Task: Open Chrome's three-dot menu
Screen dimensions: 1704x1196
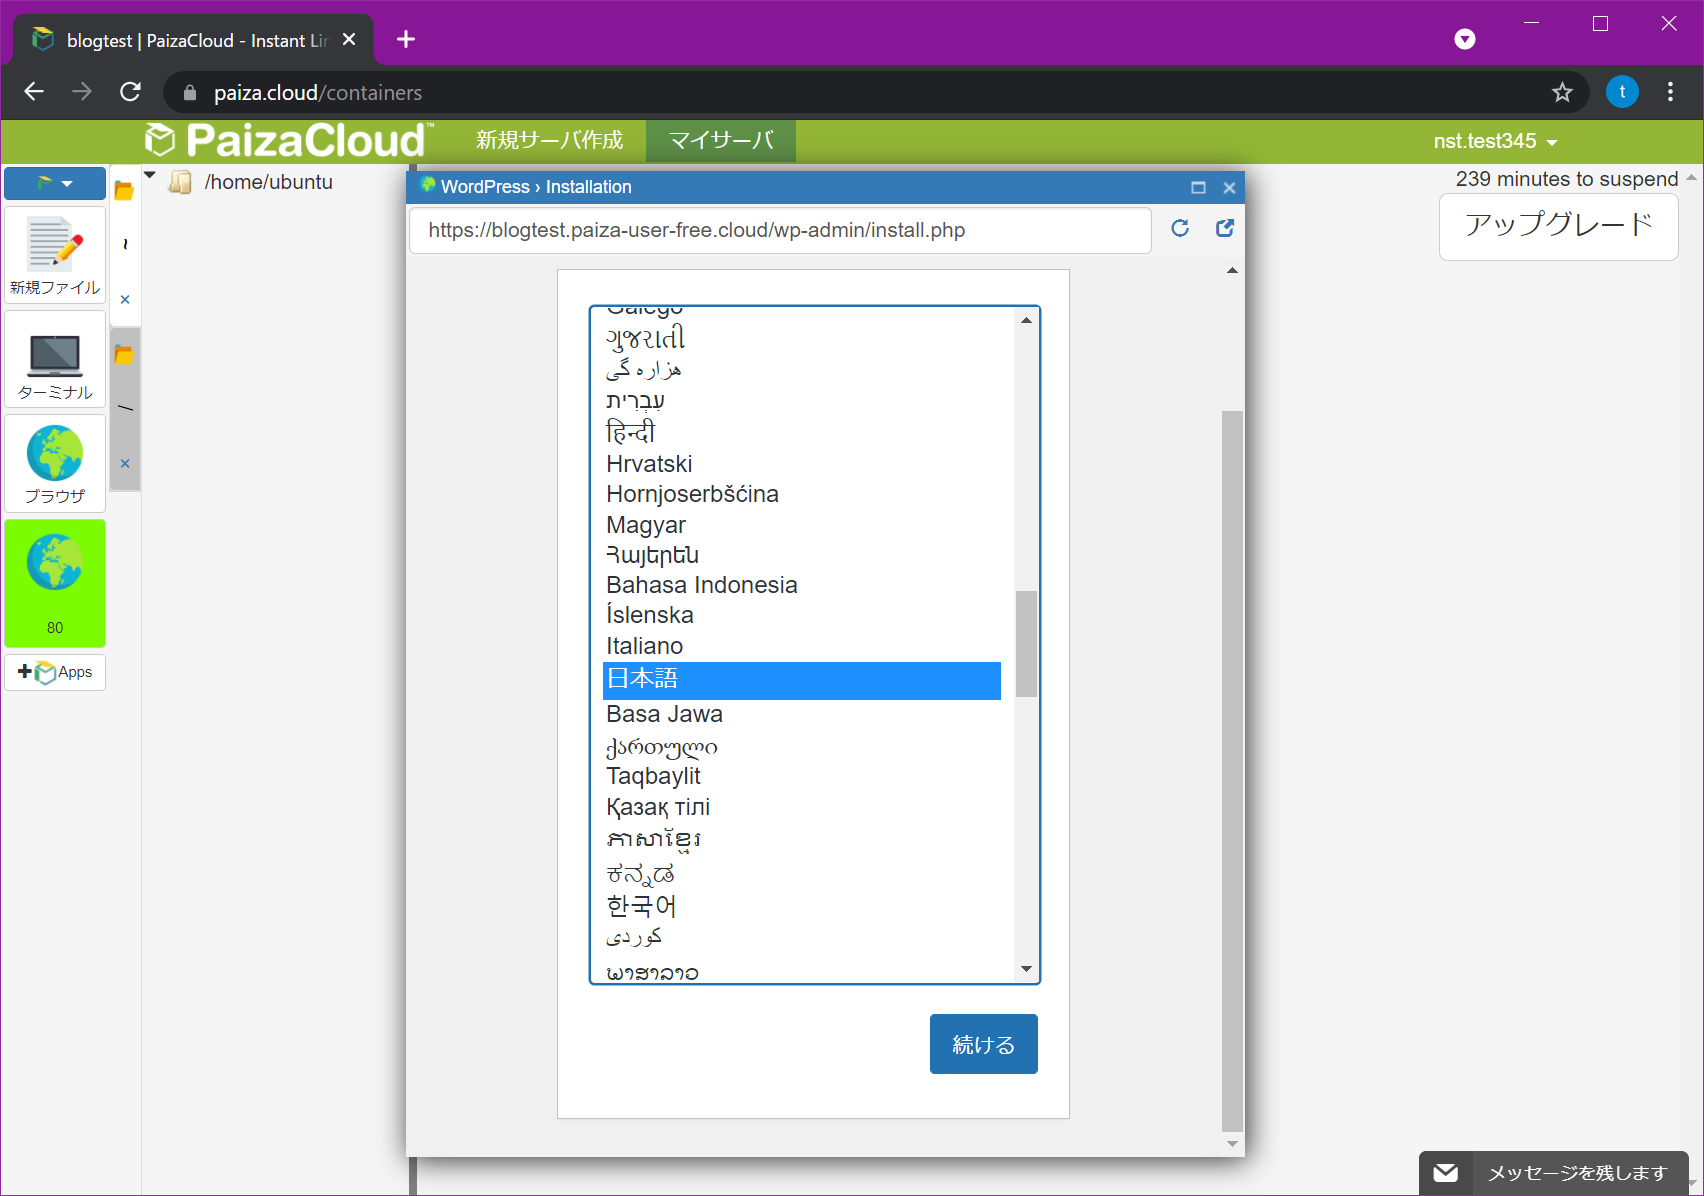Action: 1670,92
